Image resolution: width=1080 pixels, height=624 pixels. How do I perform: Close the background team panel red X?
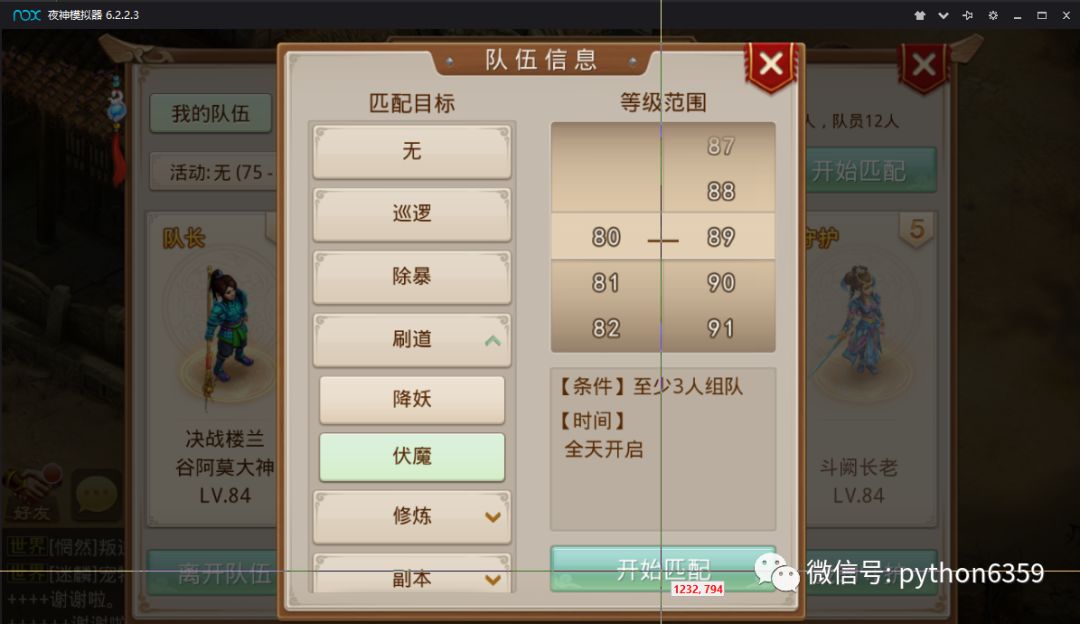[924, 65]
